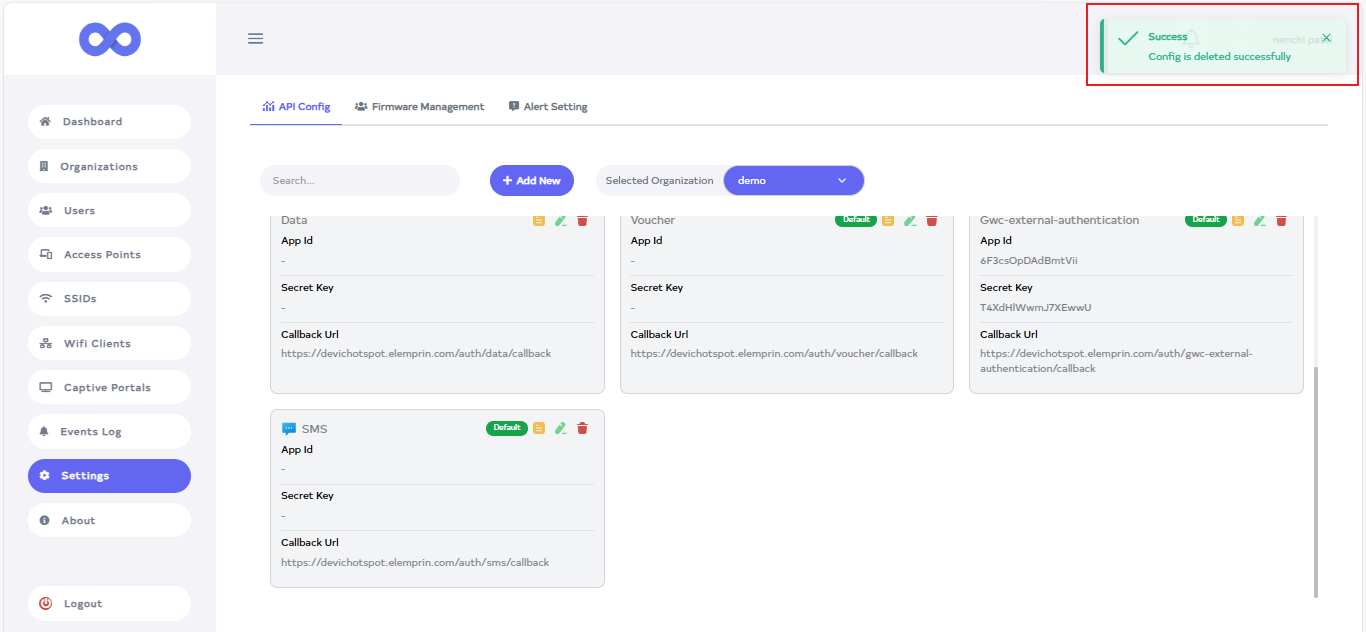Viewport: 1366px width, 632px height.
Task: Edit the Voucher config with pencil icon
Action: pos(910,220)
